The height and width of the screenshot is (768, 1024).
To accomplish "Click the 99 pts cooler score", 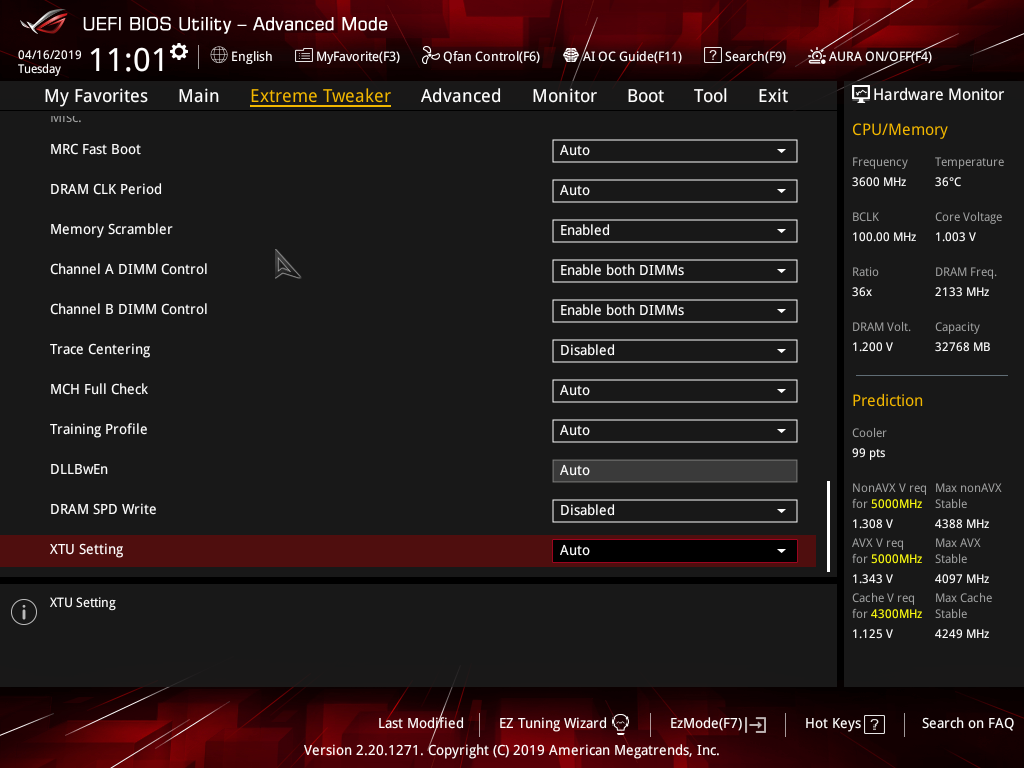I will tap(869, 453).
